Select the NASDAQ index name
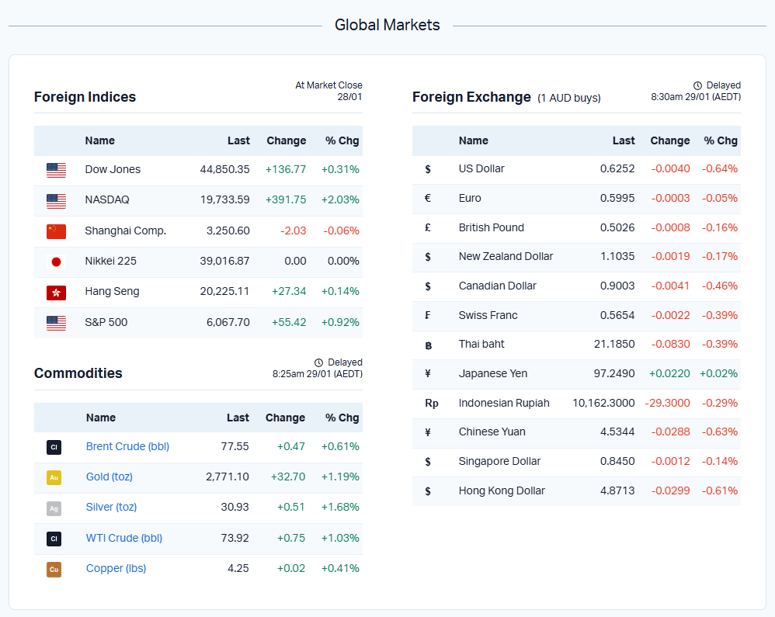The image size is (775, 617). [x=107, y=200]
